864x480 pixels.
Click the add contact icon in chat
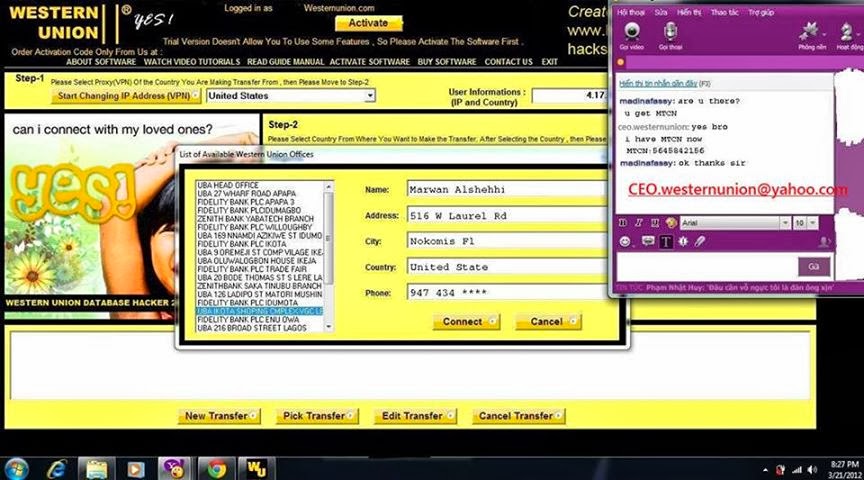point(824,242)
